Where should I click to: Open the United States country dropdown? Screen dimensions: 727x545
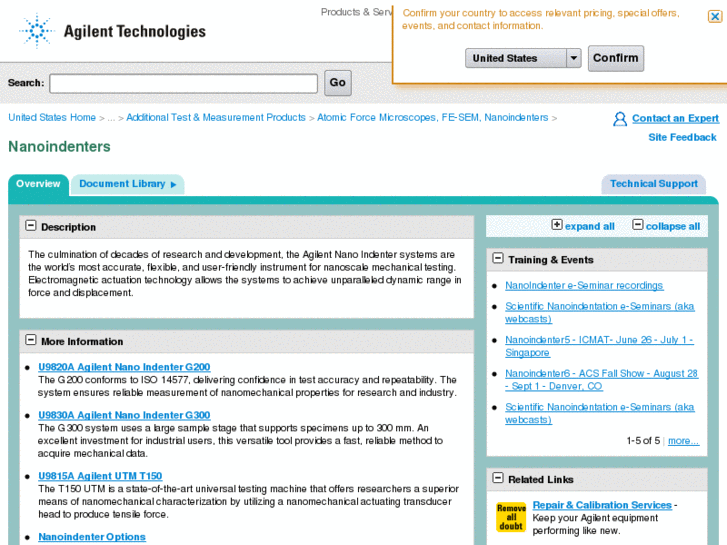point(523,58)
